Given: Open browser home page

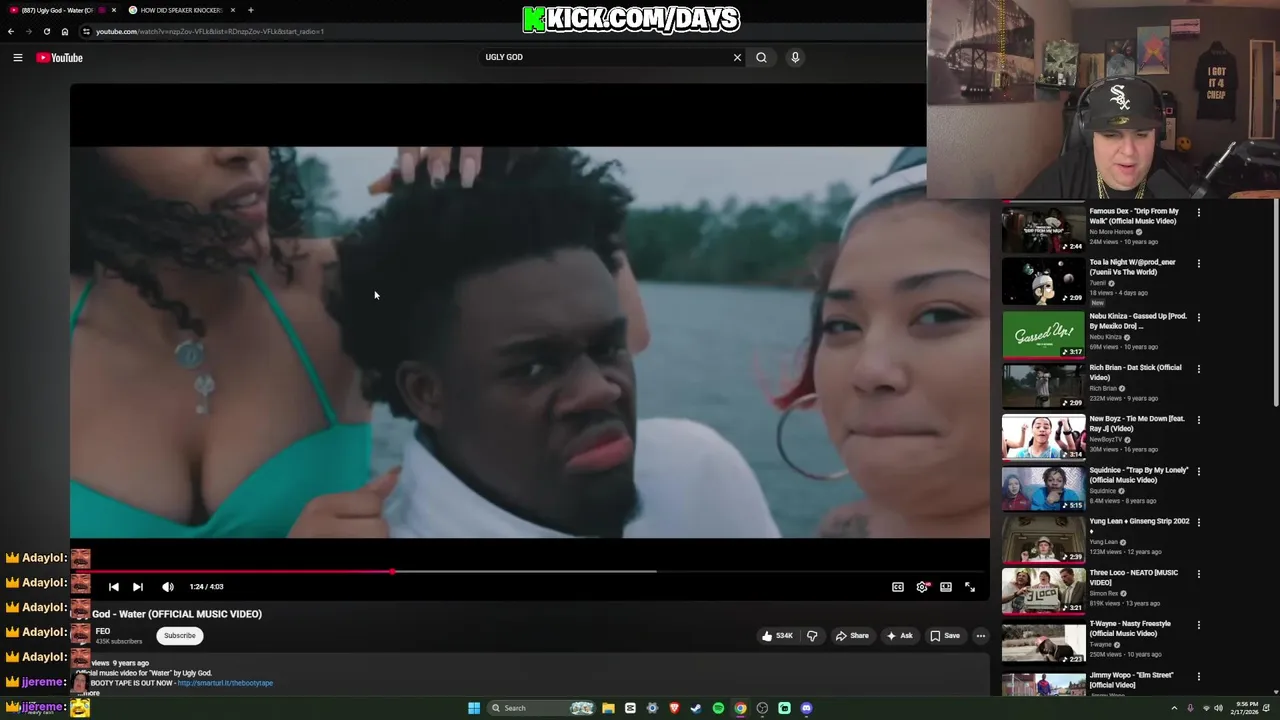Looking at the screenshot, I should tap(65, 31).
